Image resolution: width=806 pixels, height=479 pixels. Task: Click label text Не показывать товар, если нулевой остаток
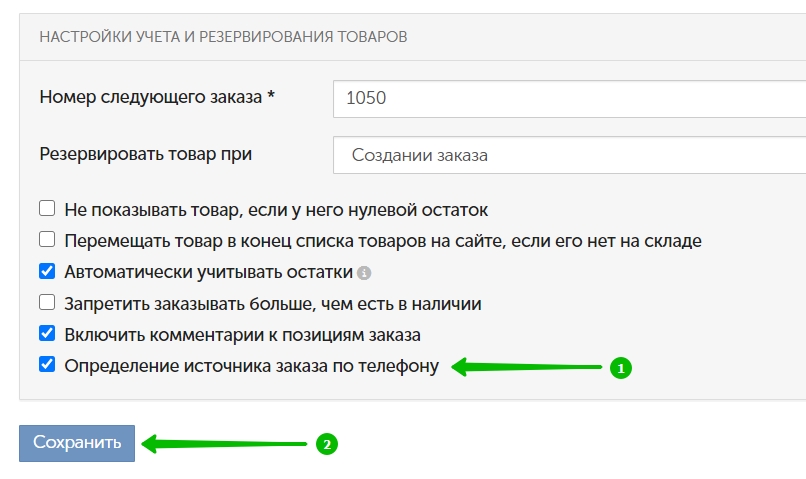[x=275, y=210]
